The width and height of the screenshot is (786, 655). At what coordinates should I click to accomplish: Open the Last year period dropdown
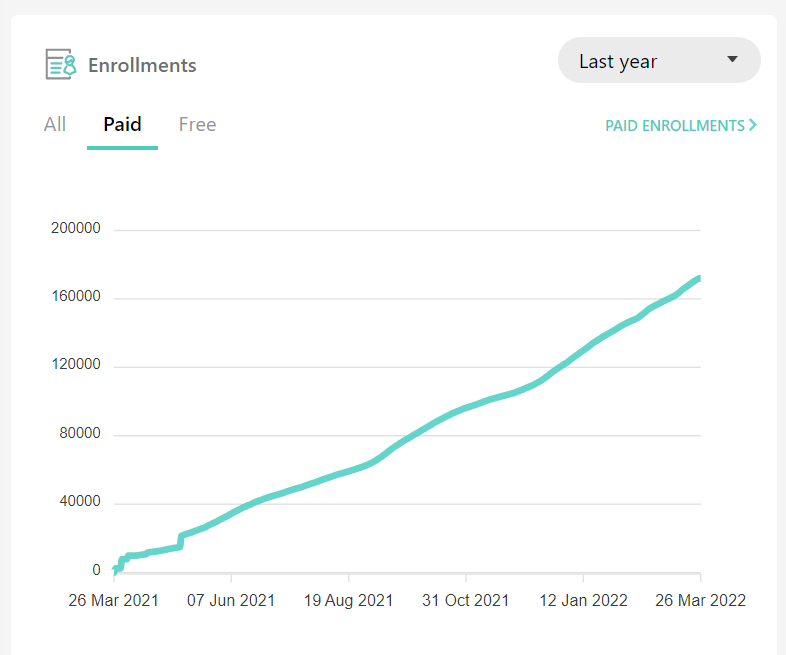click(x=658, y=61)
